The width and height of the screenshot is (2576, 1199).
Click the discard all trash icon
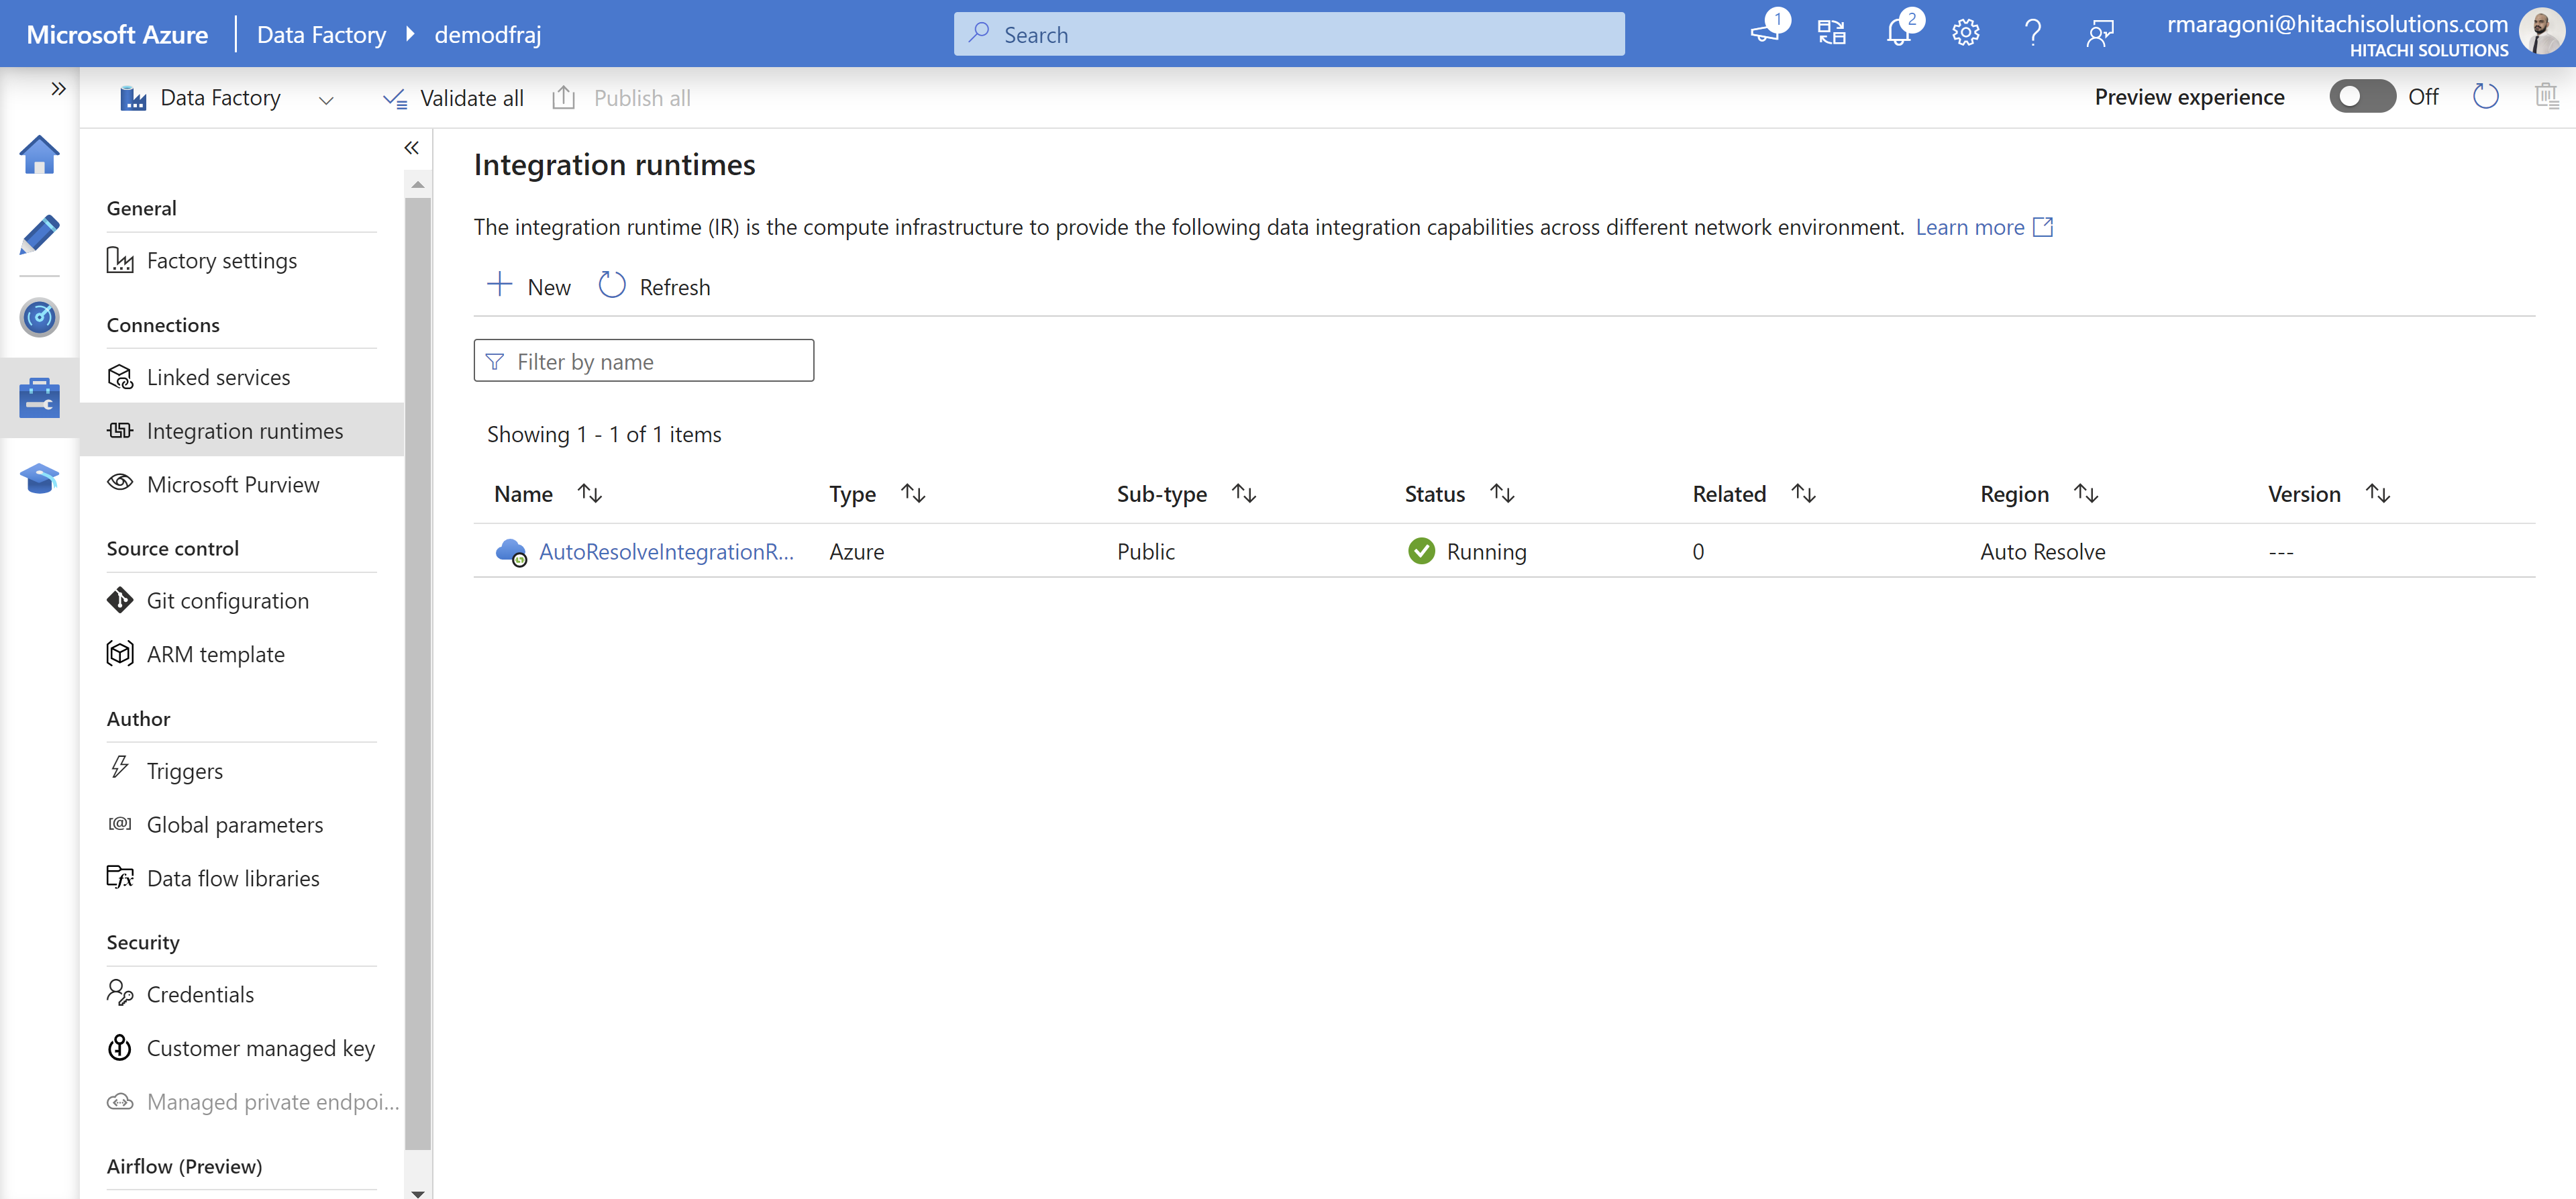click(2546, 97)
